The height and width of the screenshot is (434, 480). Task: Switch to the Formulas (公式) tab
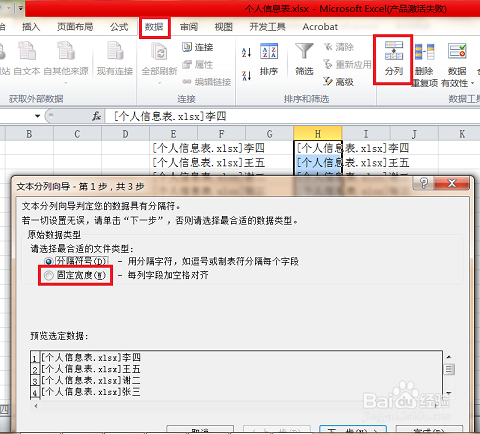pyautogui.click(x=119, y=27)
